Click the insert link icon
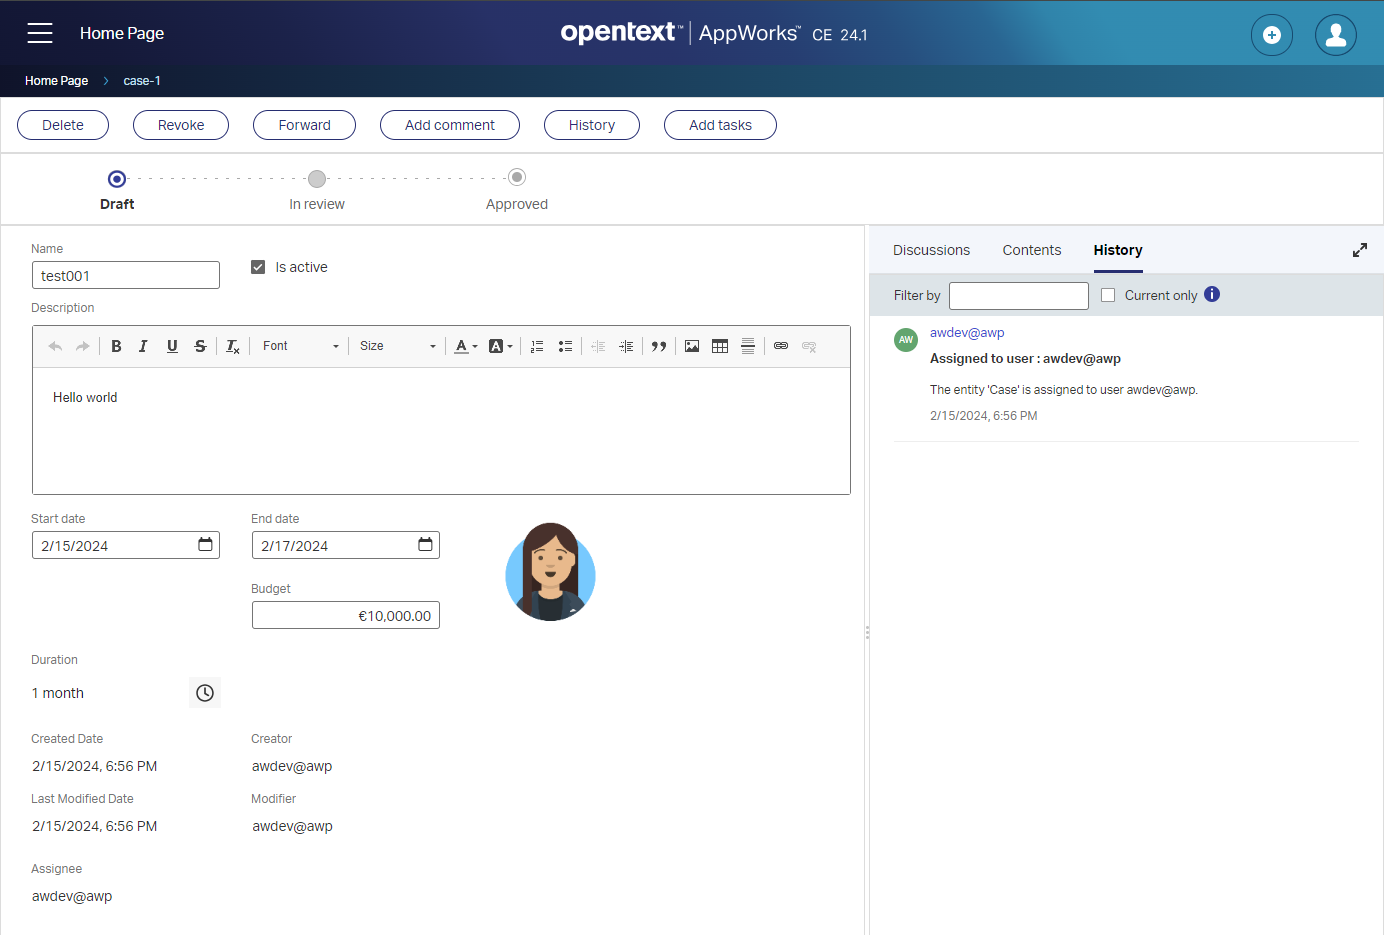1384x935 pixels. 781,346
